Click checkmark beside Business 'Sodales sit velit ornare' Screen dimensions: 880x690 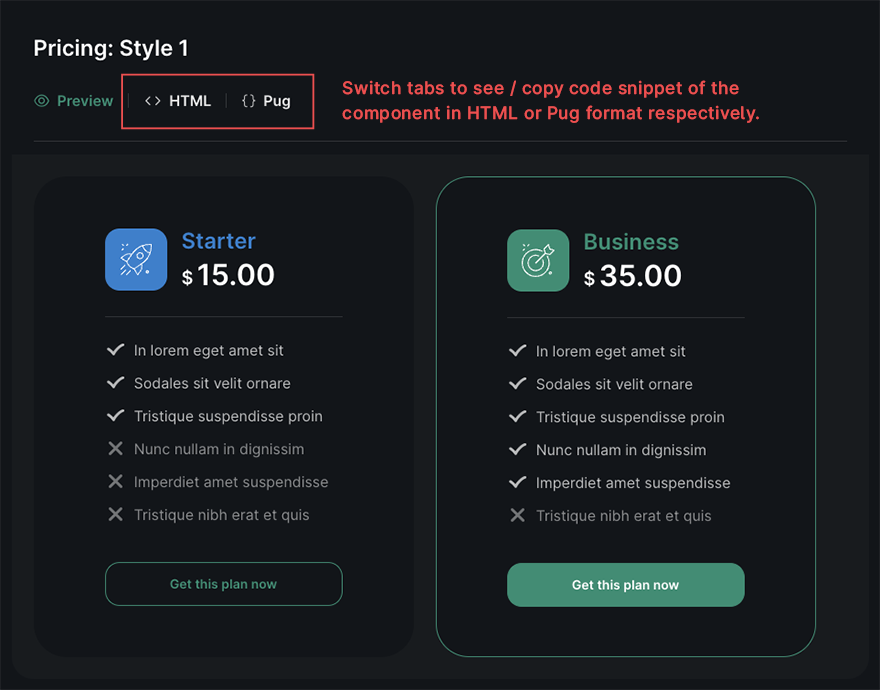(x=517, y=384)
